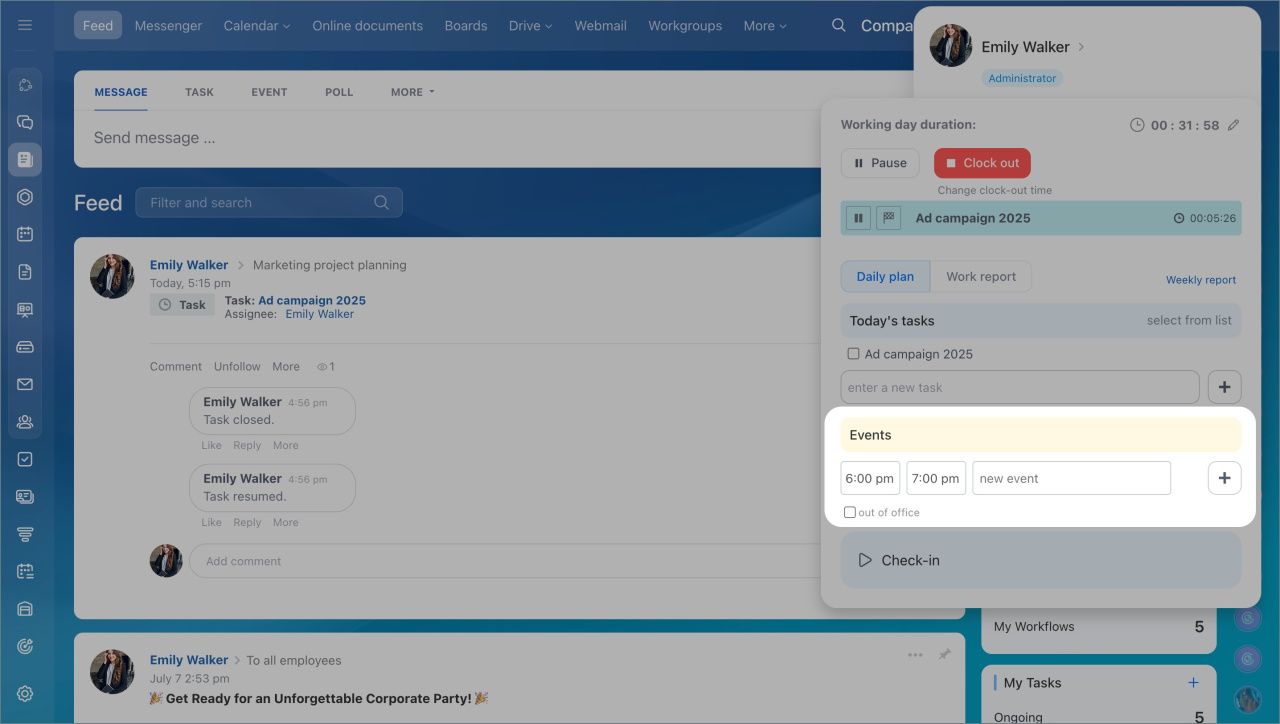
Task: Click the new event input field
Action: pyautogui.click(x=1070, y=478)
